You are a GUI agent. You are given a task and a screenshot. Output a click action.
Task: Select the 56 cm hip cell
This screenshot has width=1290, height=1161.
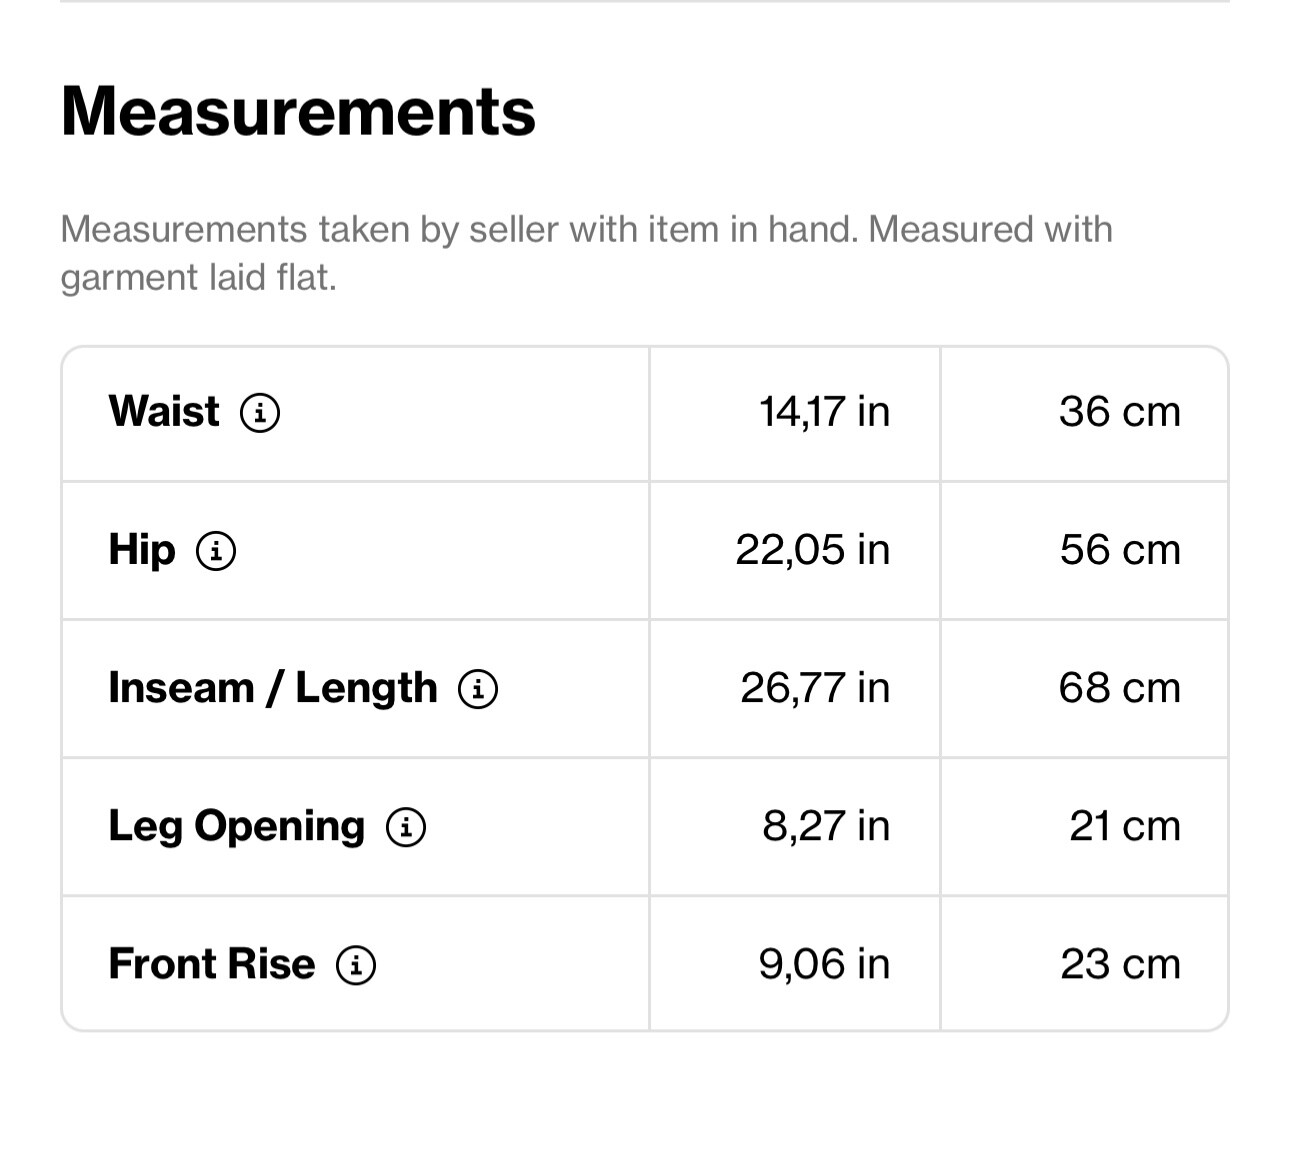point(1120,550)
